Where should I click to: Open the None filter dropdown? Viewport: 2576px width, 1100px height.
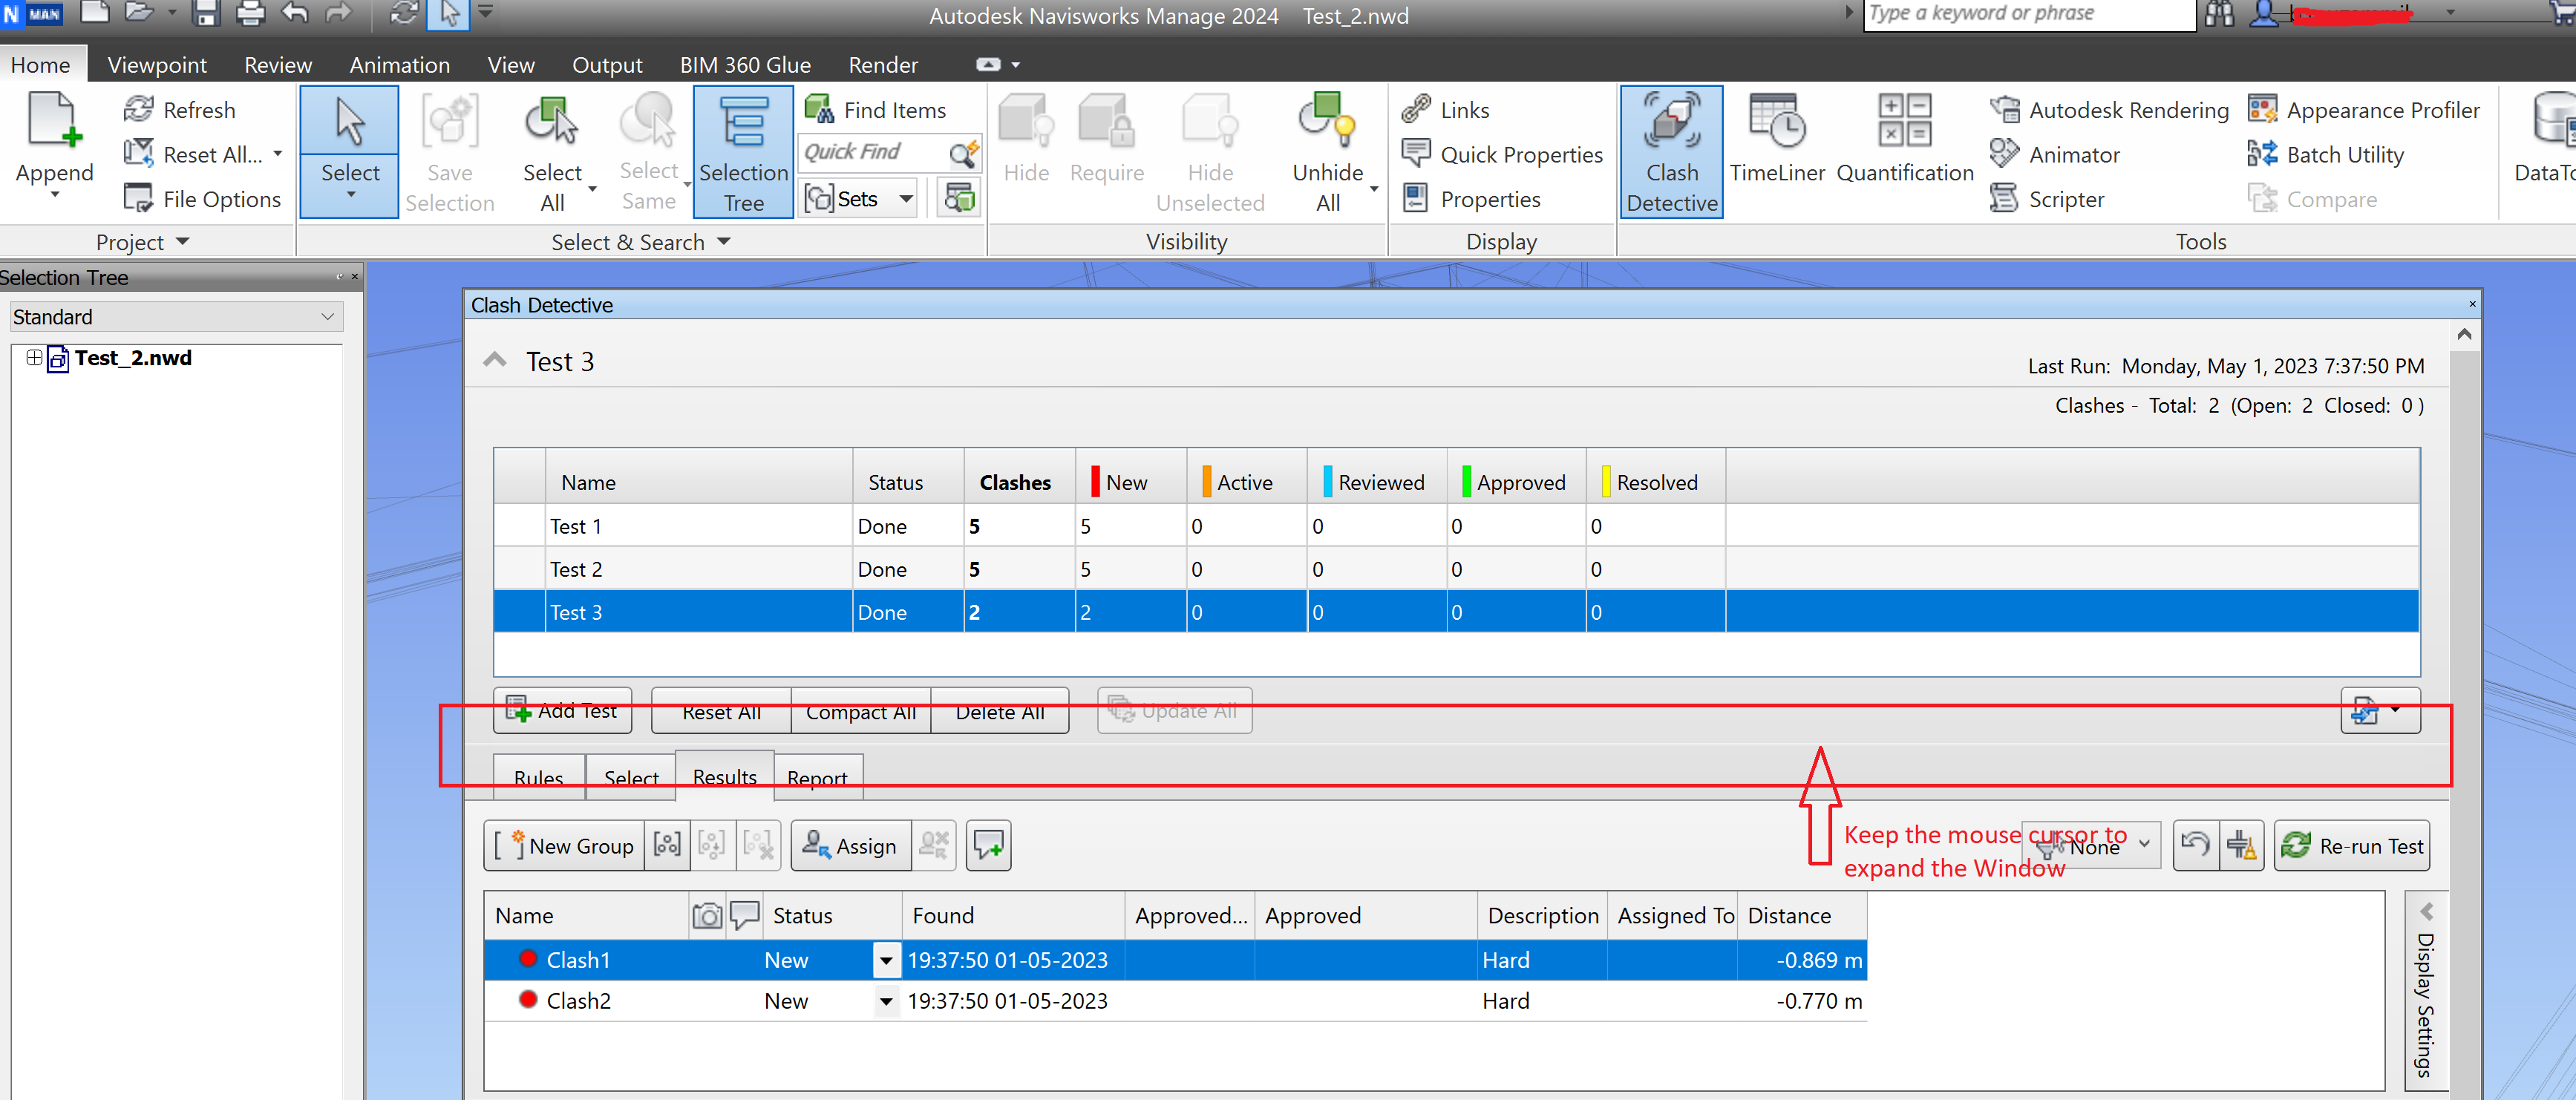pyautogui.click(x=2092, y=846)
